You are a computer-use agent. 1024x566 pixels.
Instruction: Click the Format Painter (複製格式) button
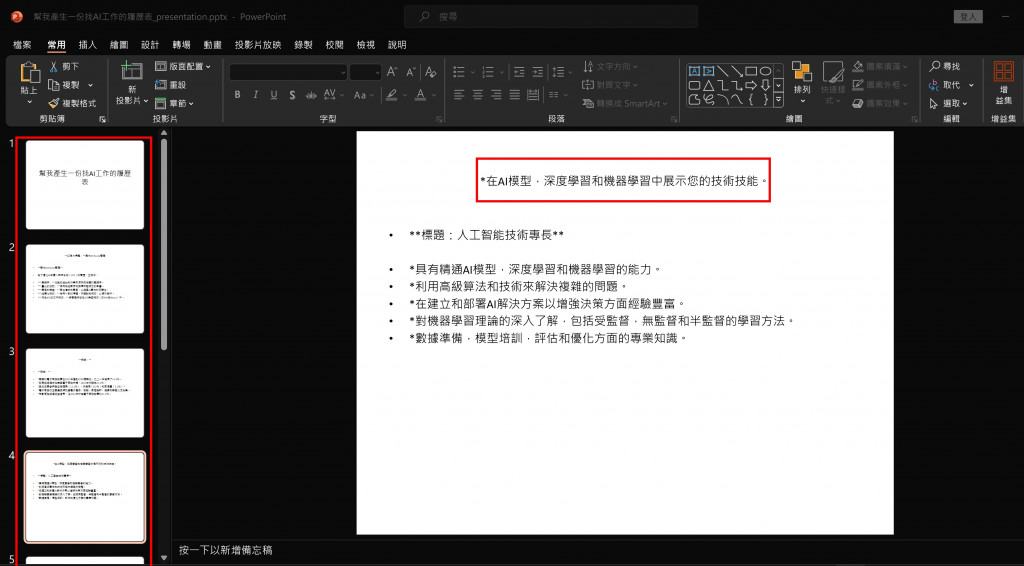pyautogui.click(x=72, y=103)
